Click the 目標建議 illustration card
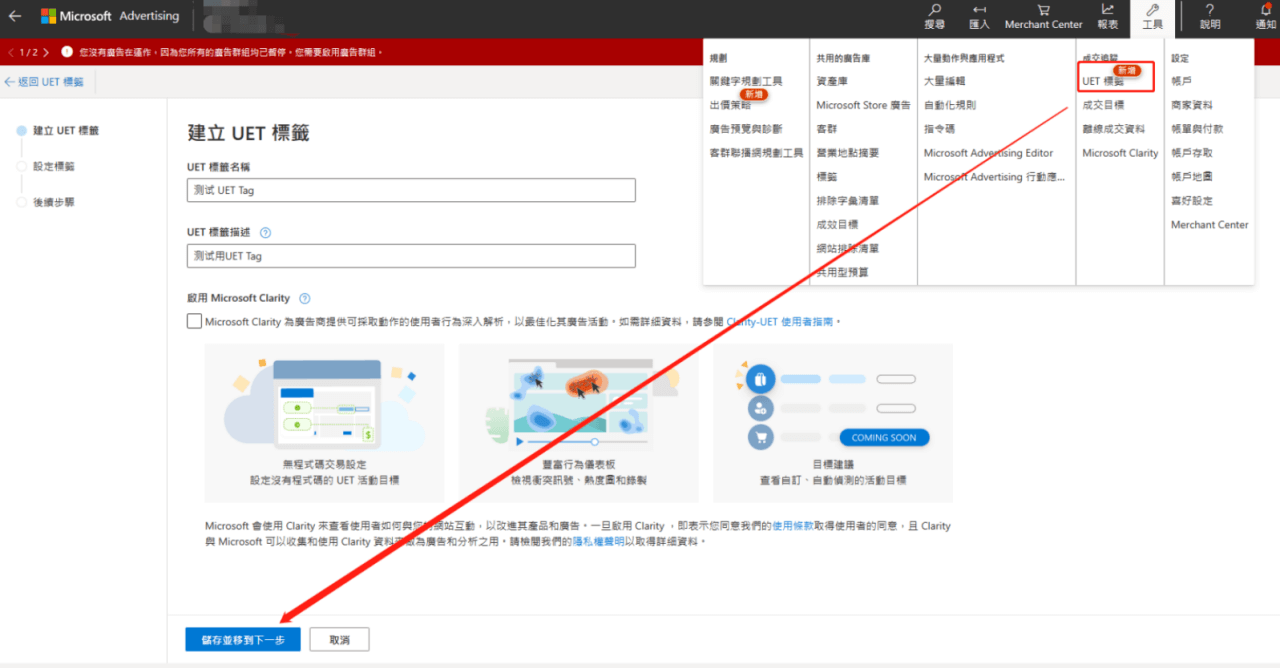The height and width of the screenshot is (668, 1280). (833, 423)
